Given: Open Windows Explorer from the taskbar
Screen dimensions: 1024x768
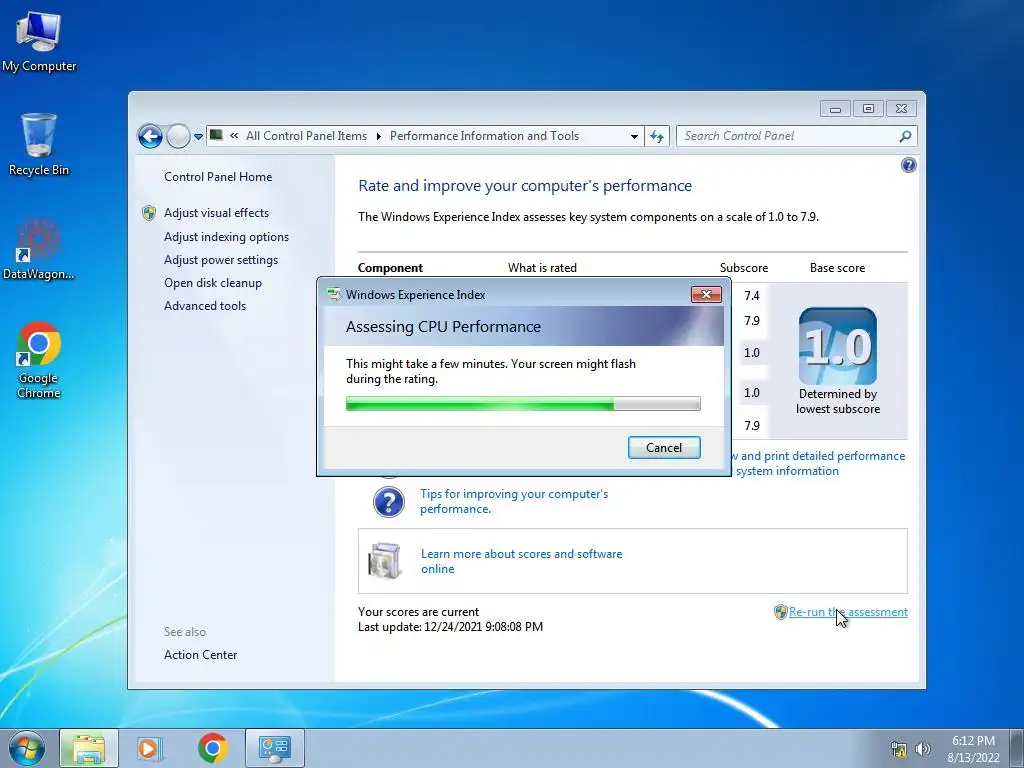Looking at the screenshot, I should (89, 748).
